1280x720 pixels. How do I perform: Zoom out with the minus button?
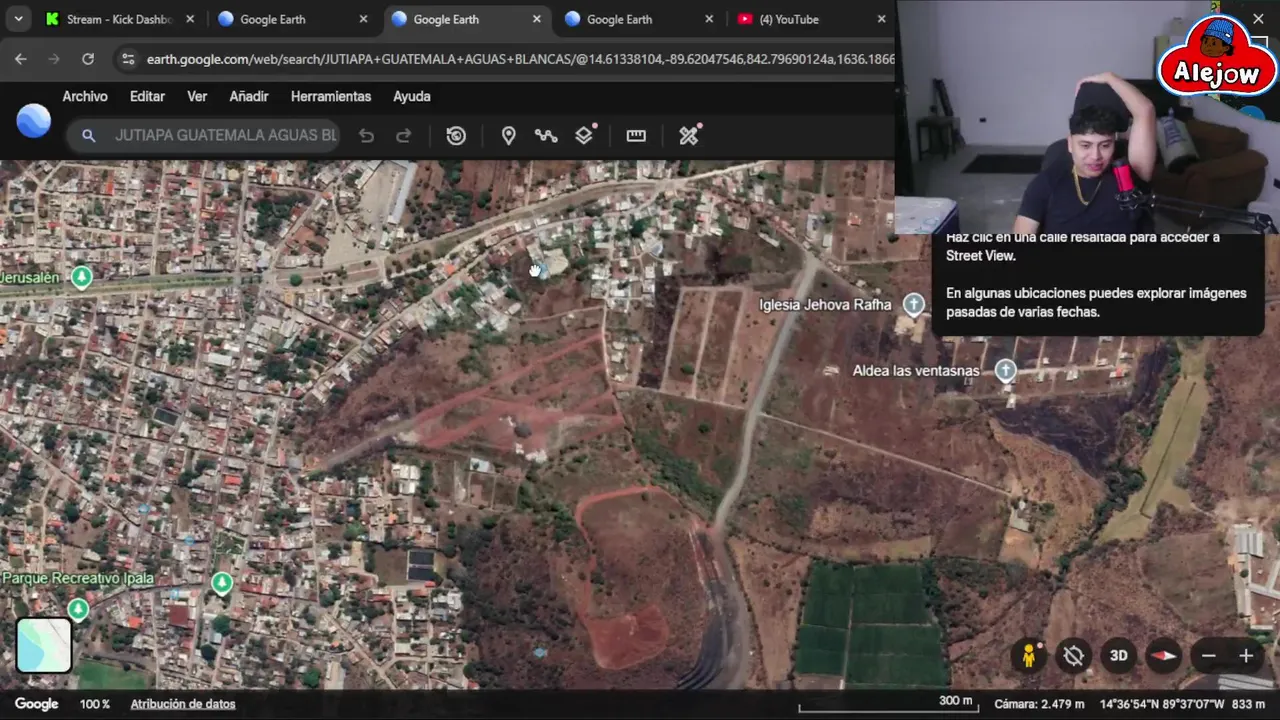tap(1209, 656)
